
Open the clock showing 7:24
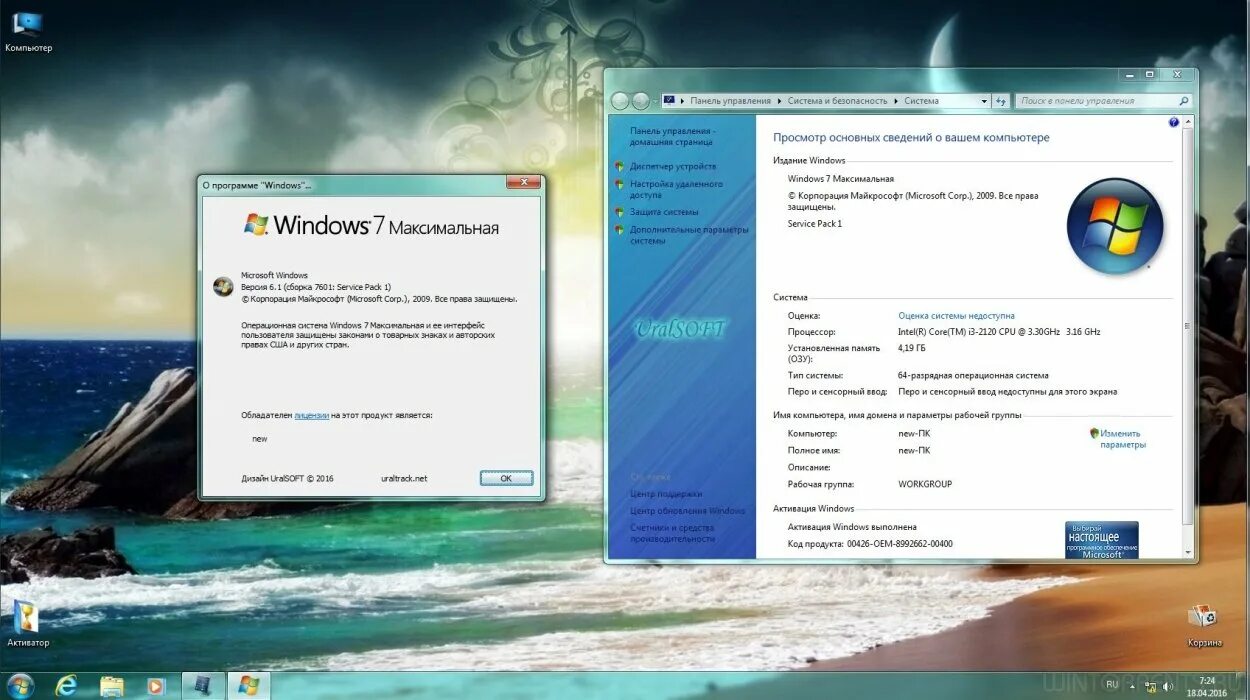tap(1207, 687)
